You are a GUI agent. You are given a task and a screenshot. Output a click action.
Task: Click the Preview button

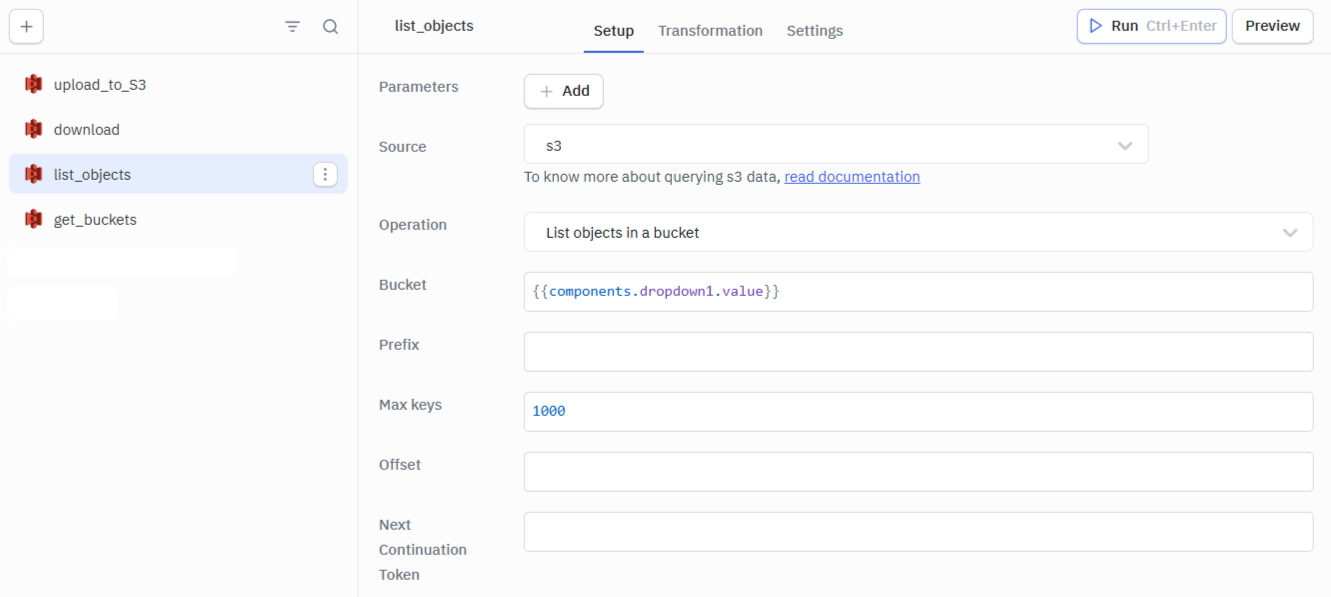1272,26
